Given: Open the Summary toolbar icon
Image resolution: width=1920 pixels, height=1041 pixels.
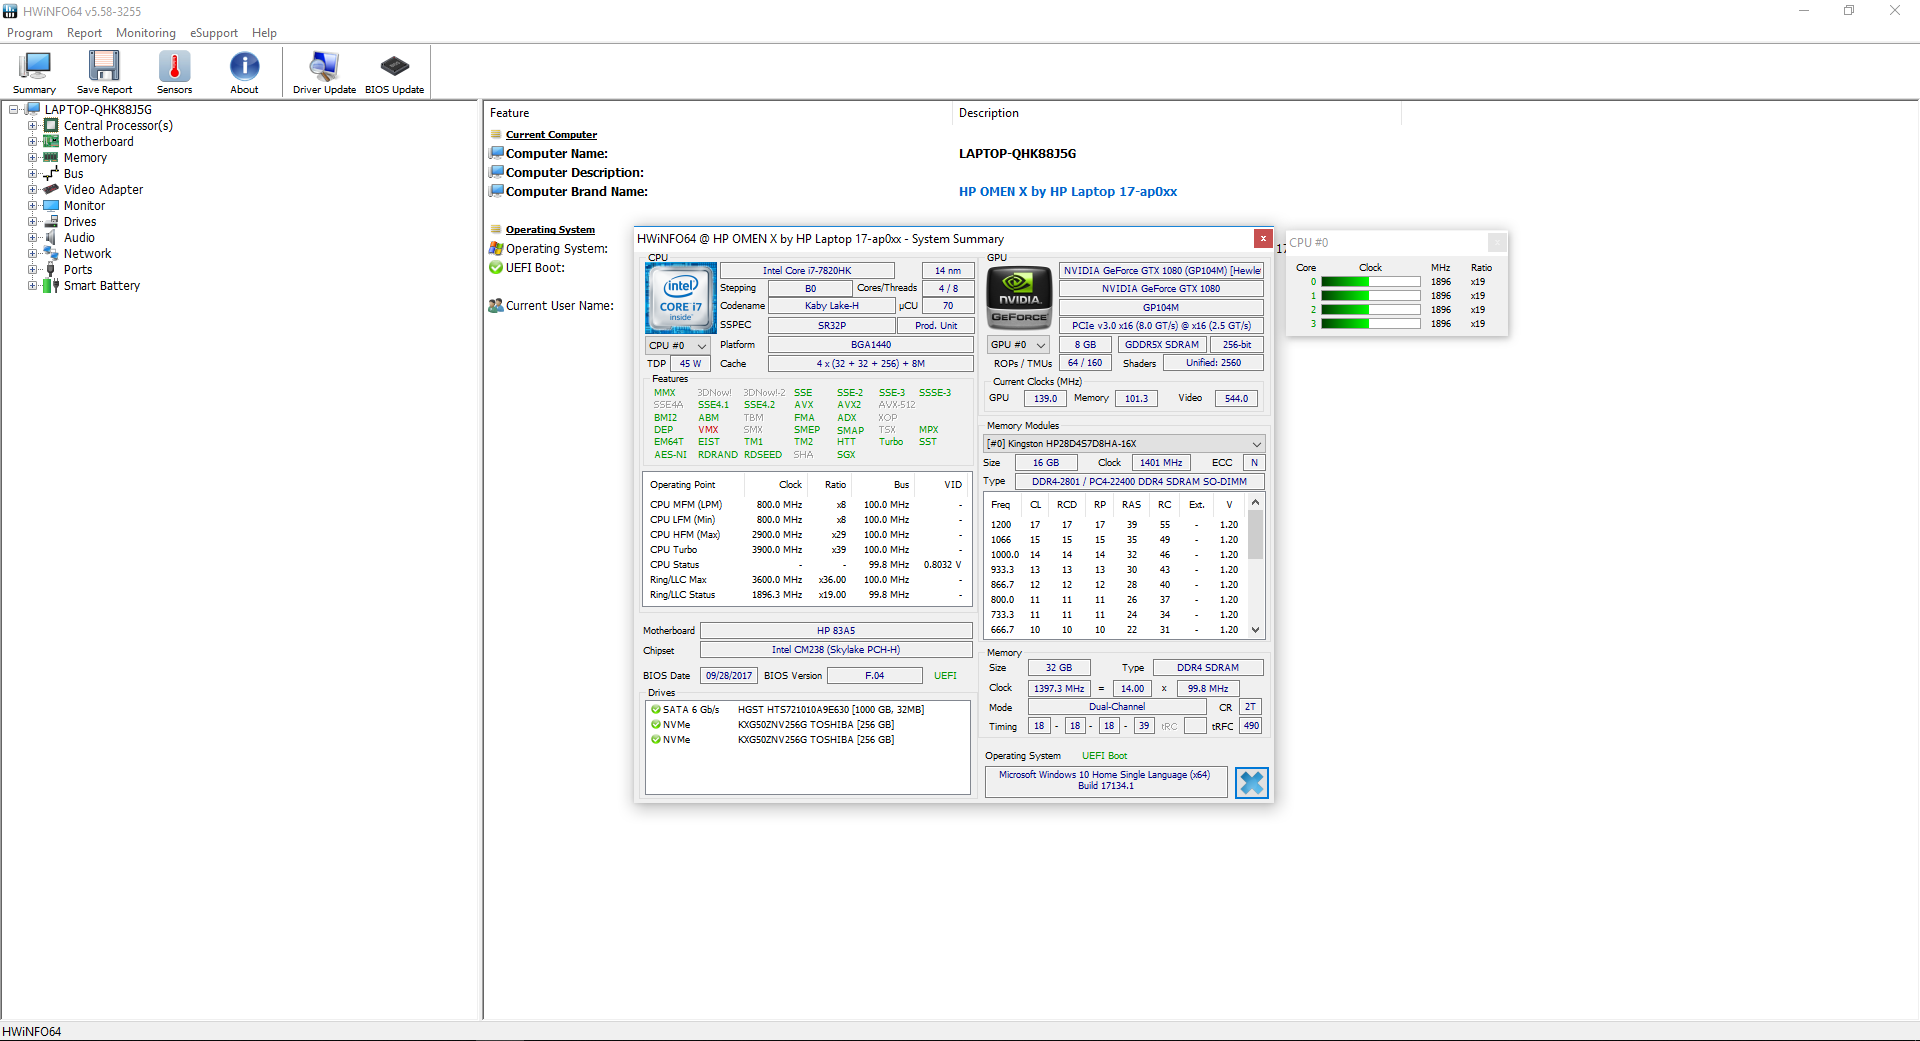Looking at the screenshot, I should point(34,72).
